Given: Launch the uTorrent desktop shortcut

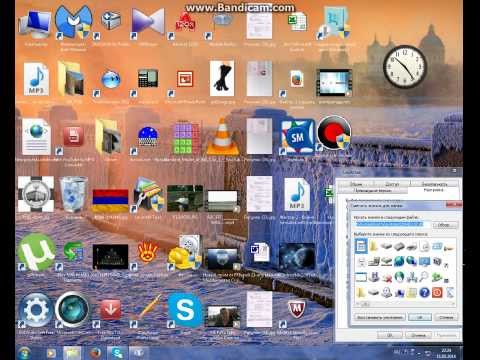Looking at the screenshot, I should (x=37, y=252).
